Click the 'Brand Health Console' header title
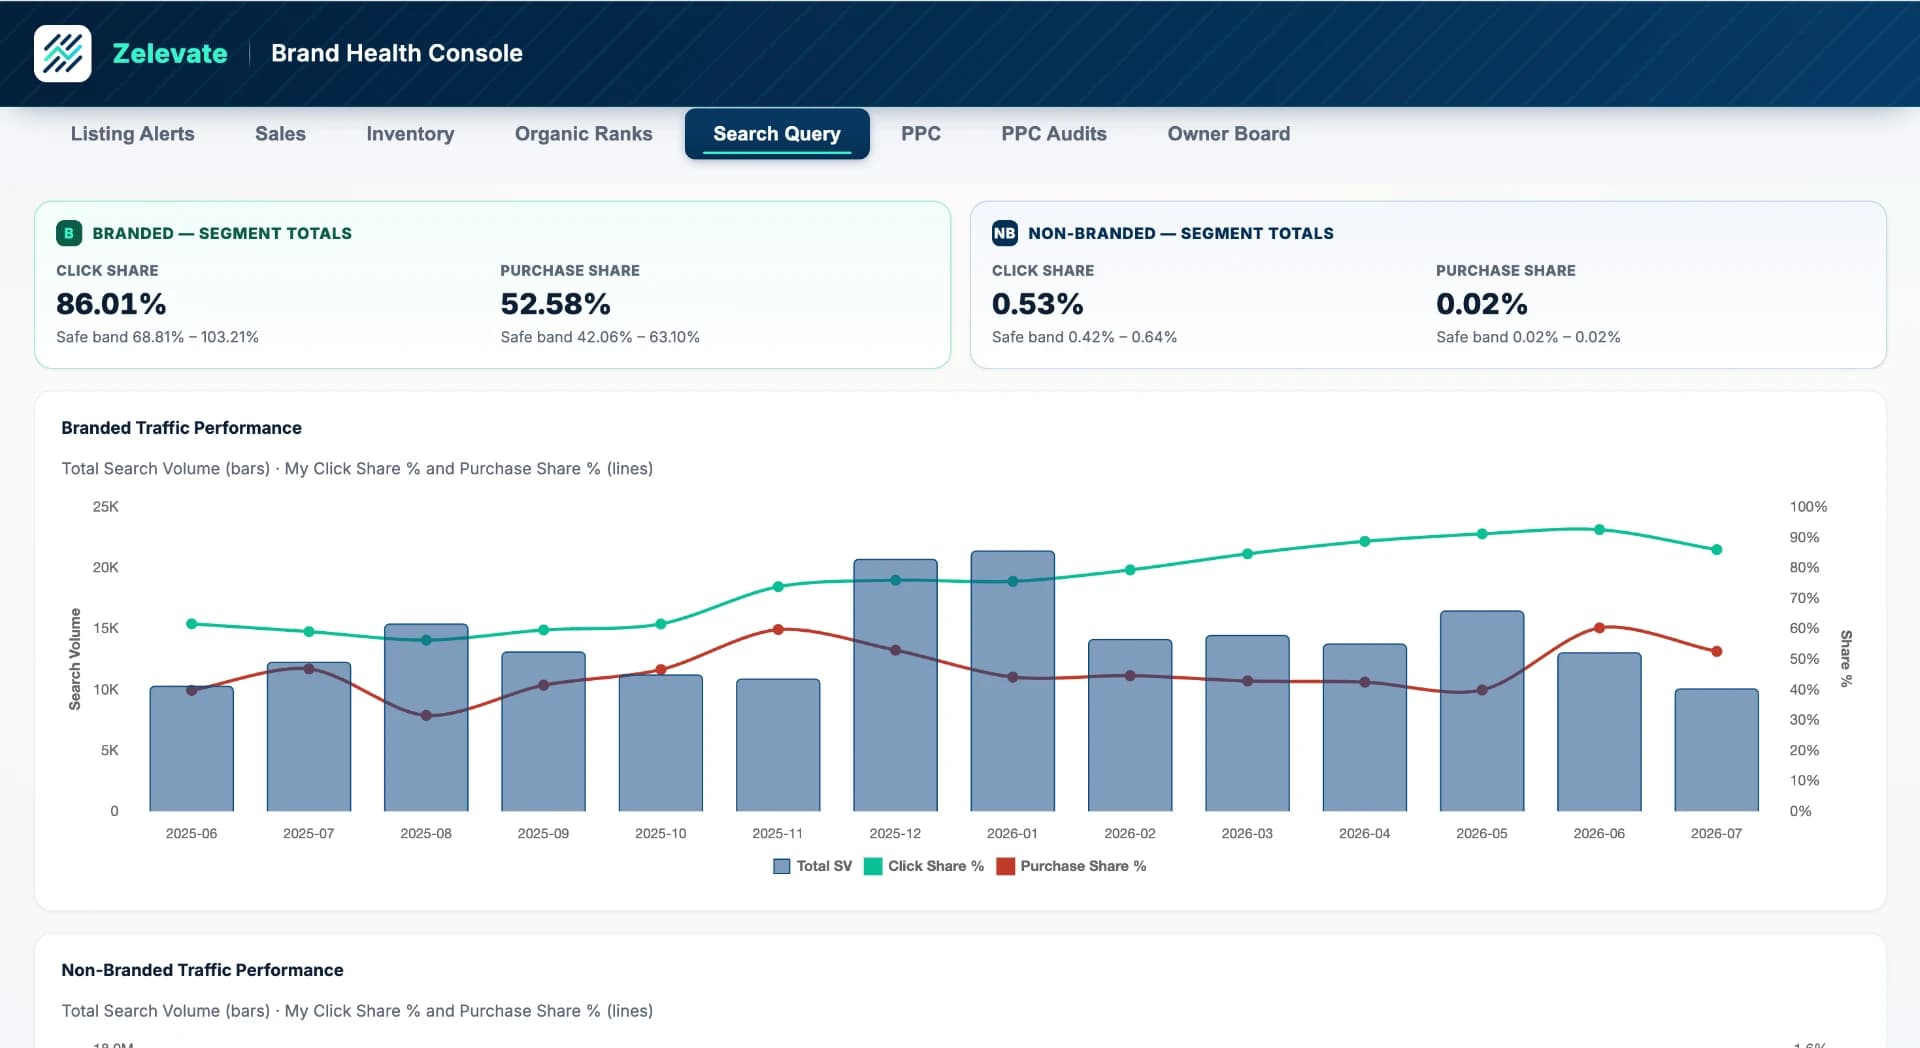Viewport: 1920px width, 1048px height. [397, 53]
